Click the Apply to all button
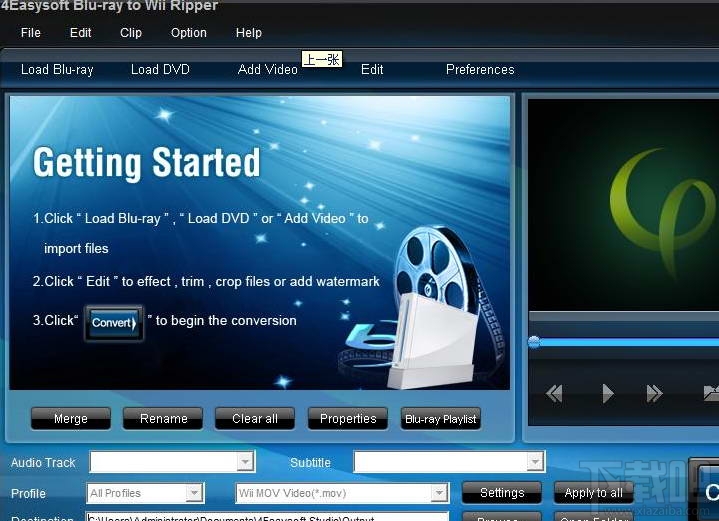This screenshot has height=521, width=719. [x=593, y=493]
